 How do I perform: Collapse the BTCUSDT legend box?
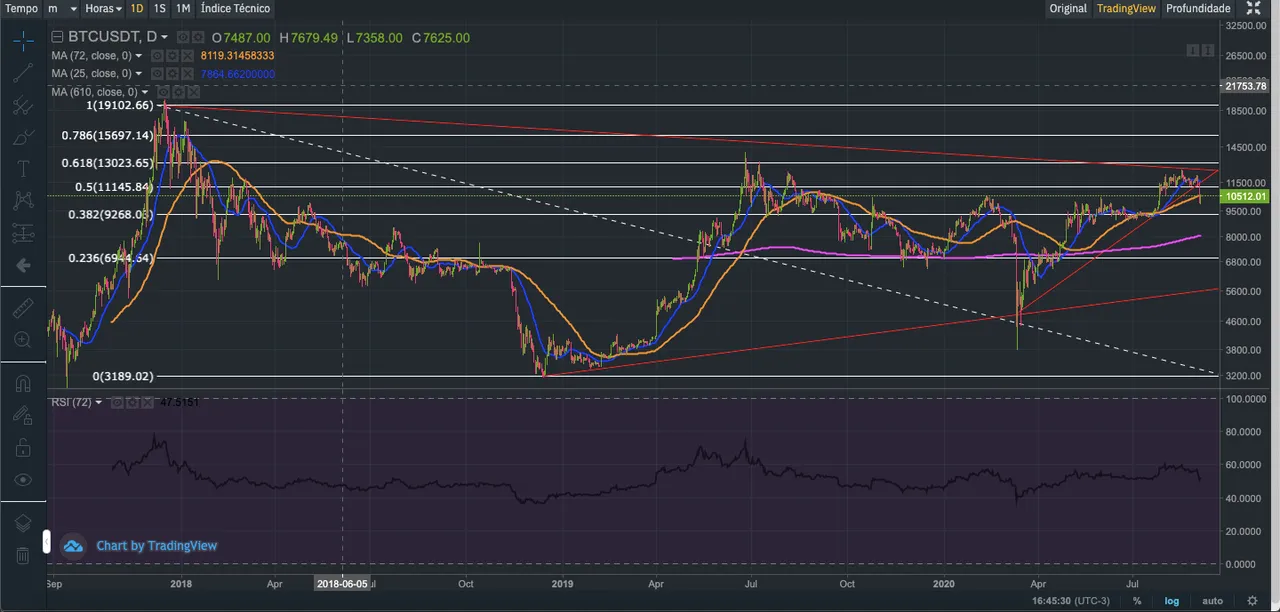point(57,38)
